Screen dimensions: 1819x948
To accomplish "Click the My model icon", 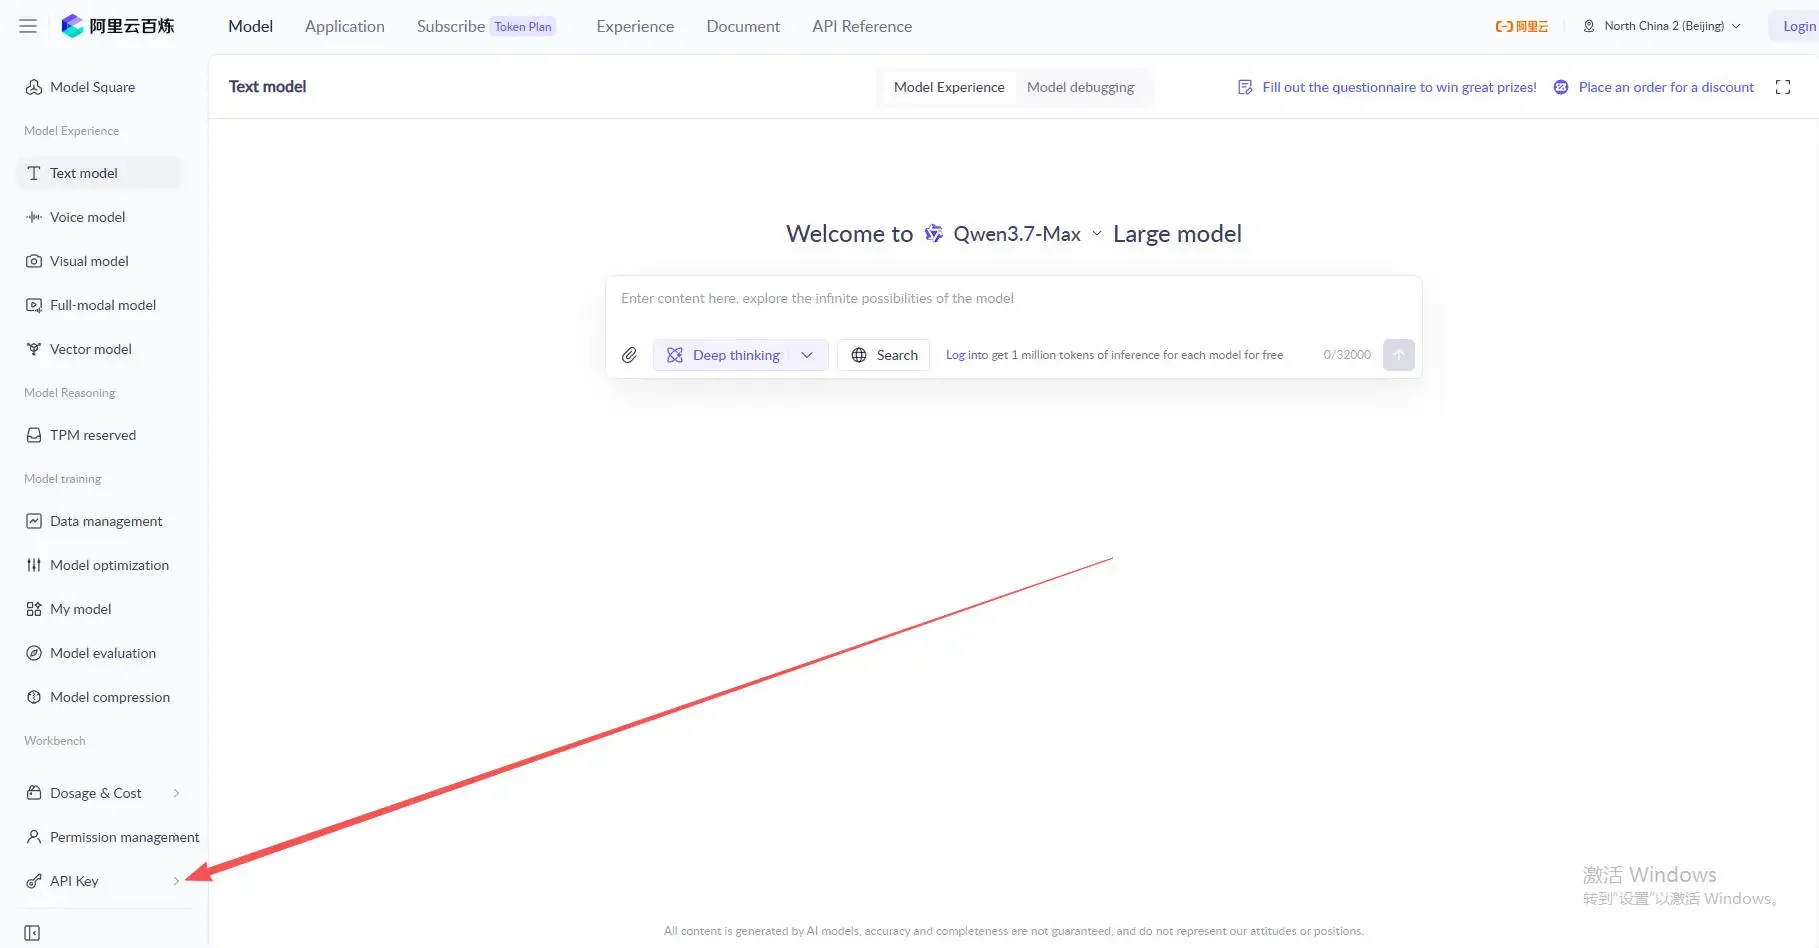I will (x=34, y=609).
